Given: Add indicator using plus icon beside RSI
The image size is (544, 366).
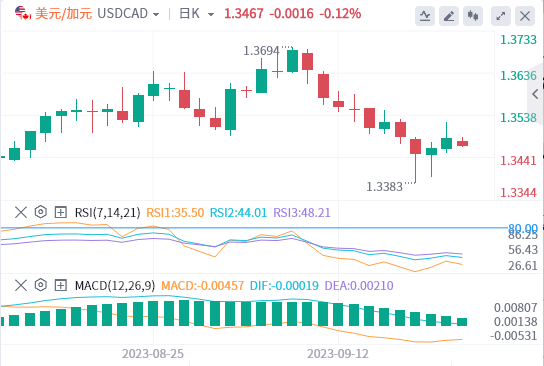Looking at the screenshot, I should pos(61,212).
